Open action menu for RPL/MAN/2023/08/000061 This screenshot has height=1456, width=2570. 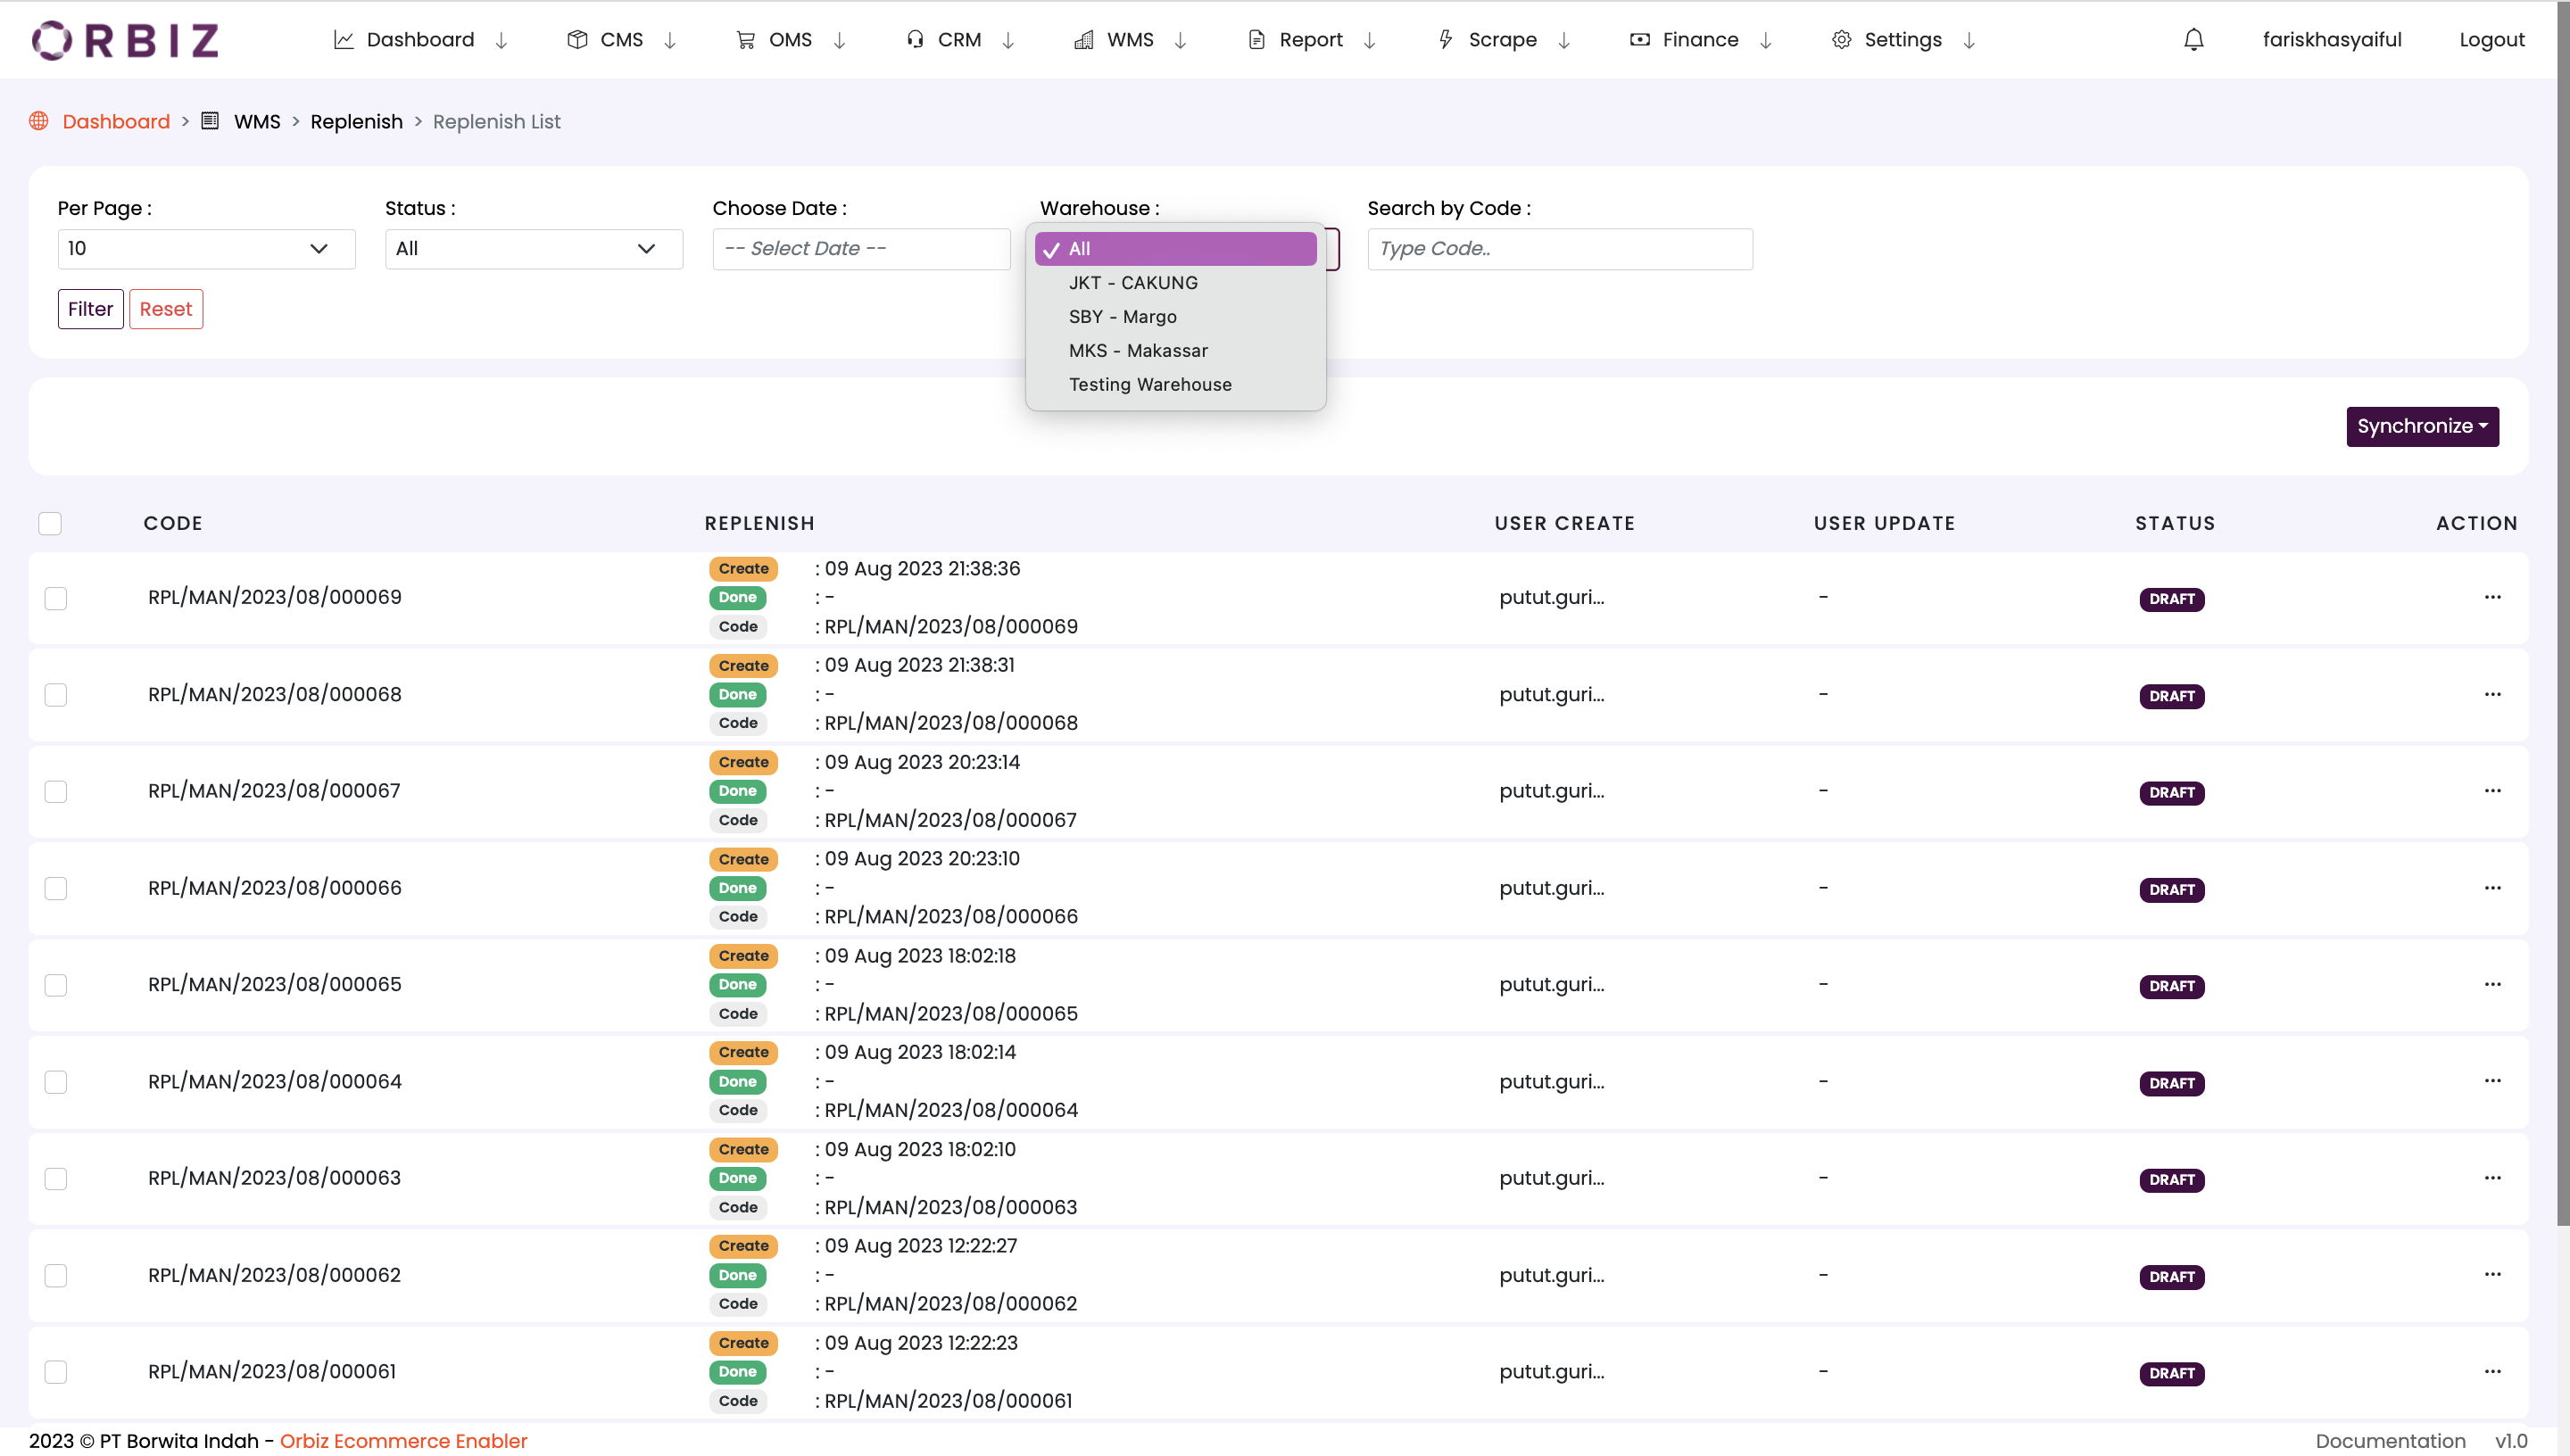tap(2492, 1371)
